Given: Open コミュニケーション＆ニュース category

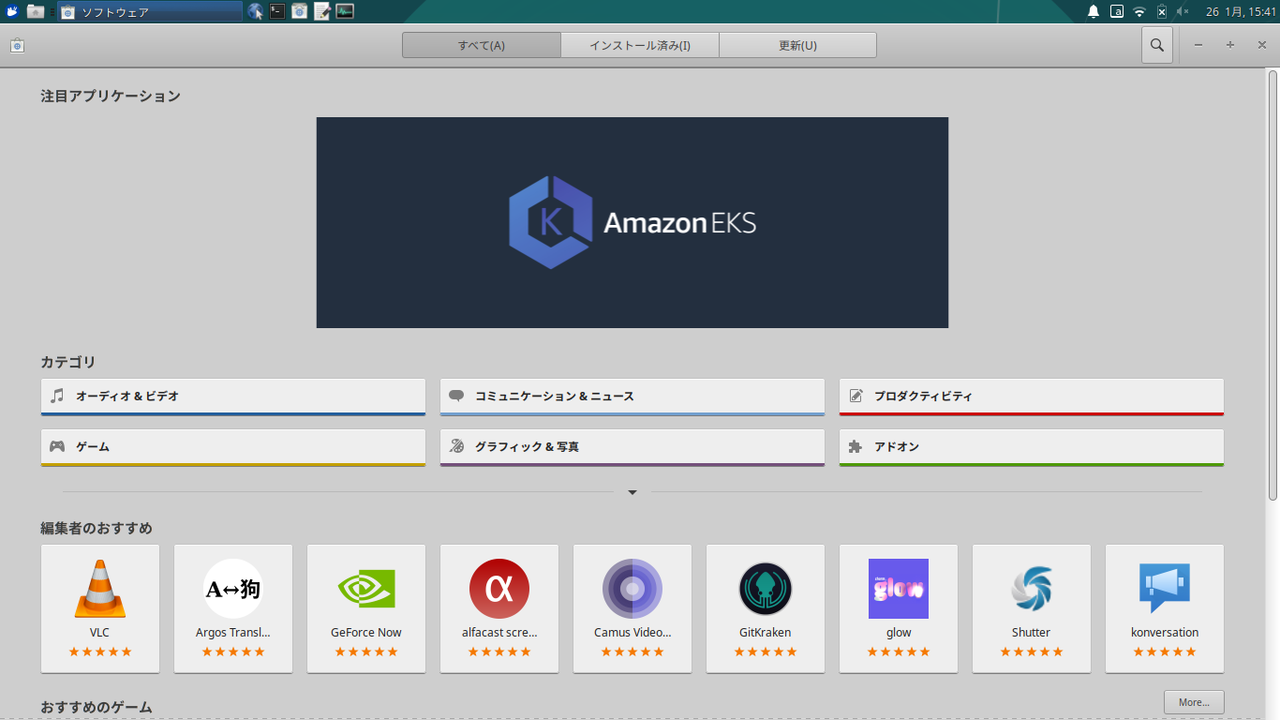Looking at the screenshot, I should 632,397.
